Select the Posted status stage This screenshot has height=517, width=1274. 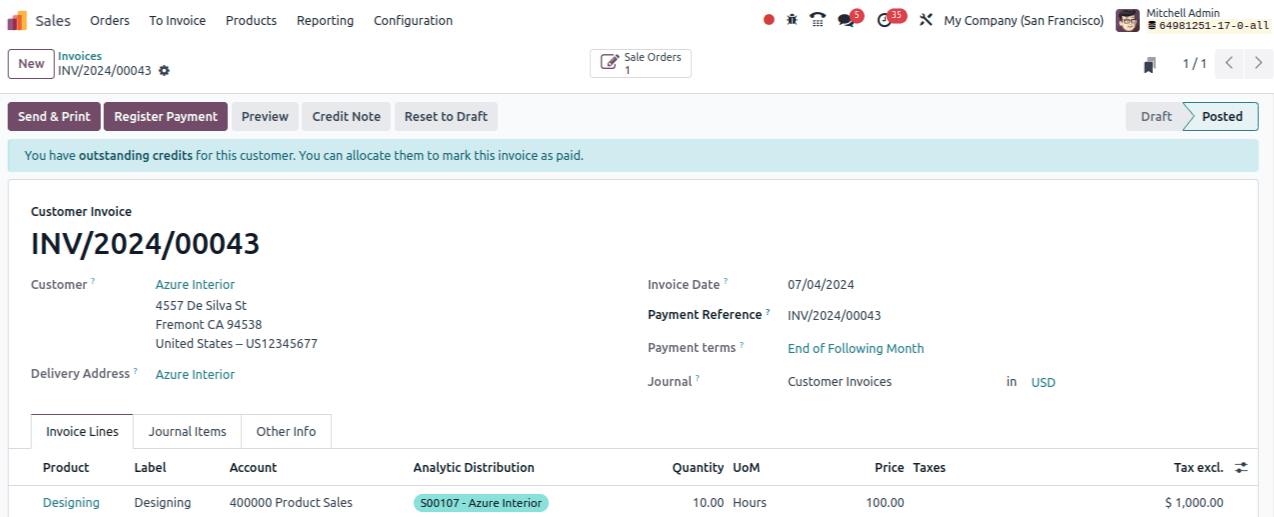click(x=1222, y=117)
